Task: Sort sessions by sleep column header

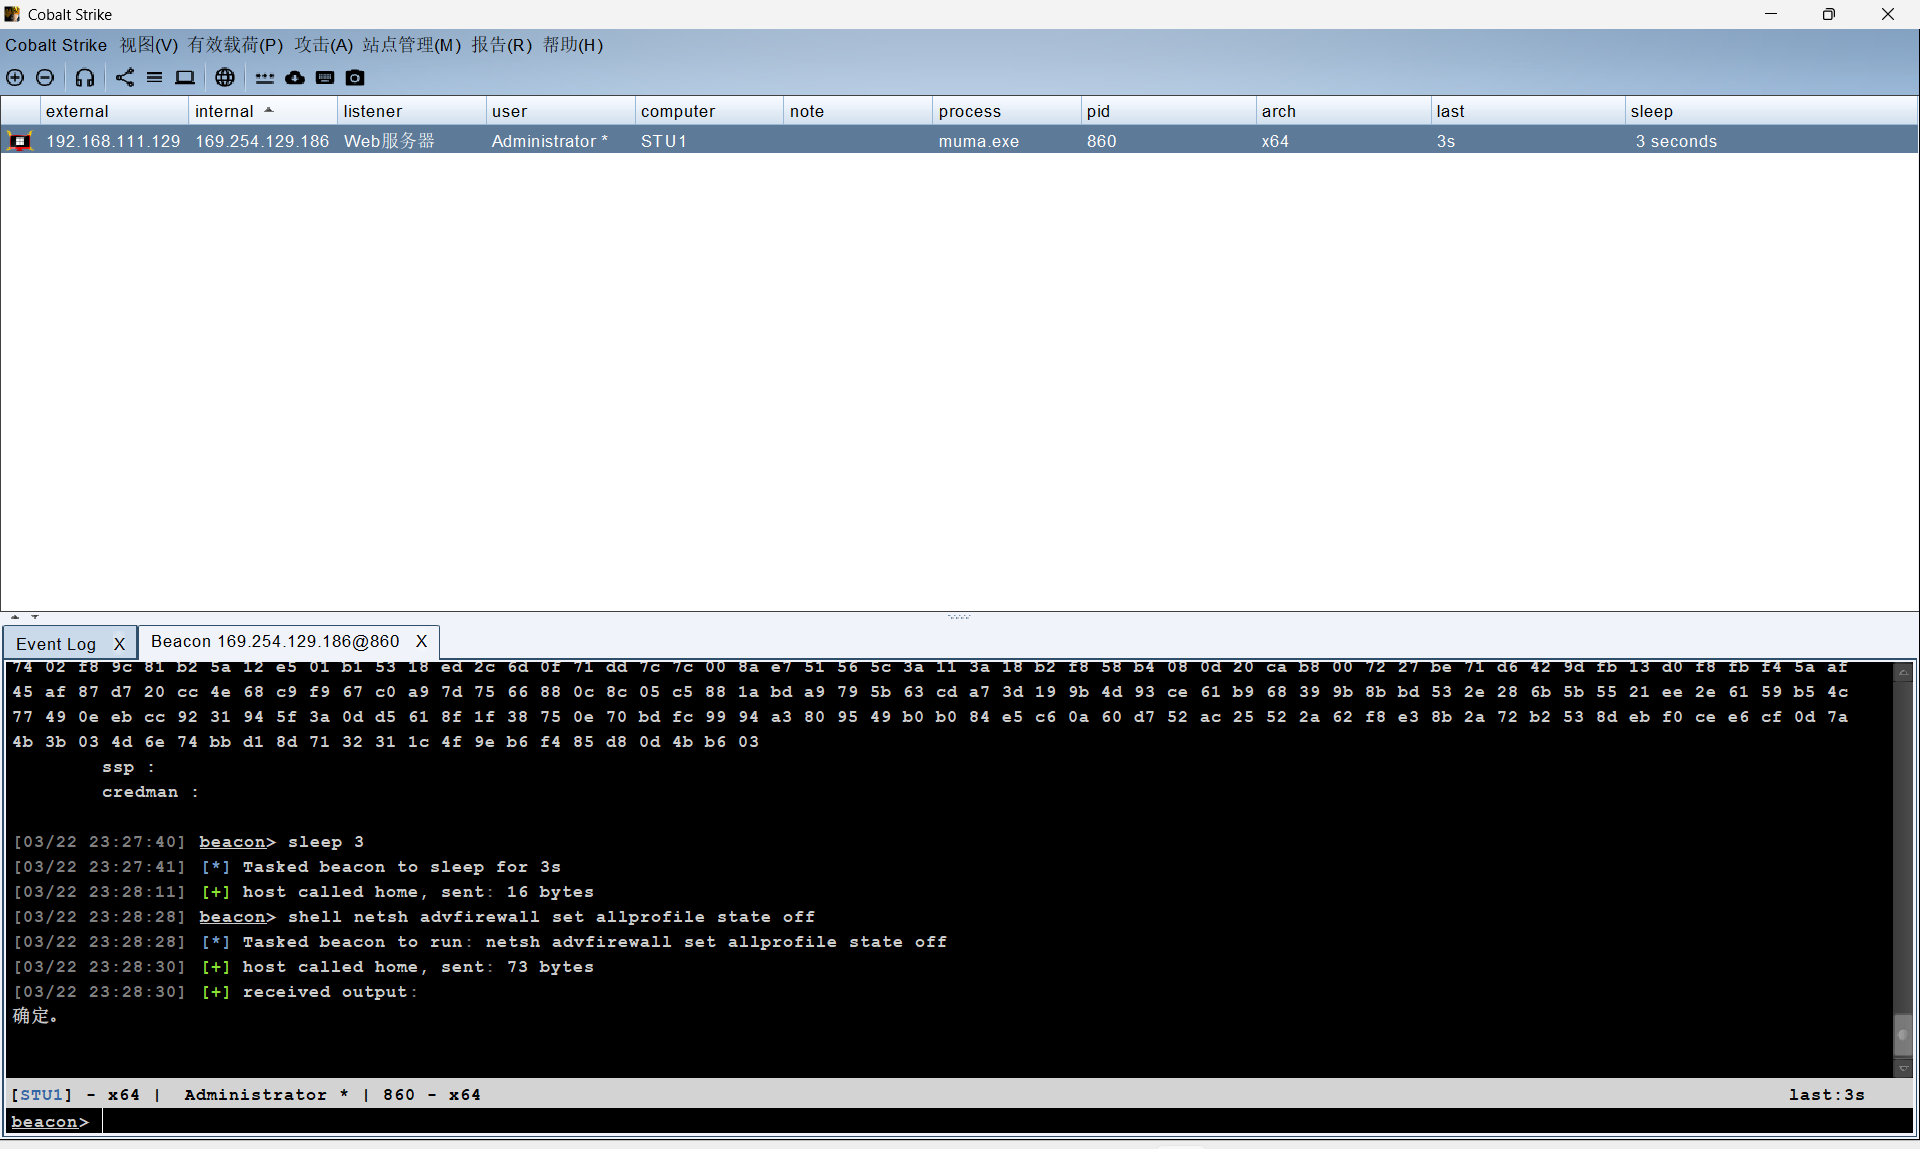Action: coord(1772,111)
